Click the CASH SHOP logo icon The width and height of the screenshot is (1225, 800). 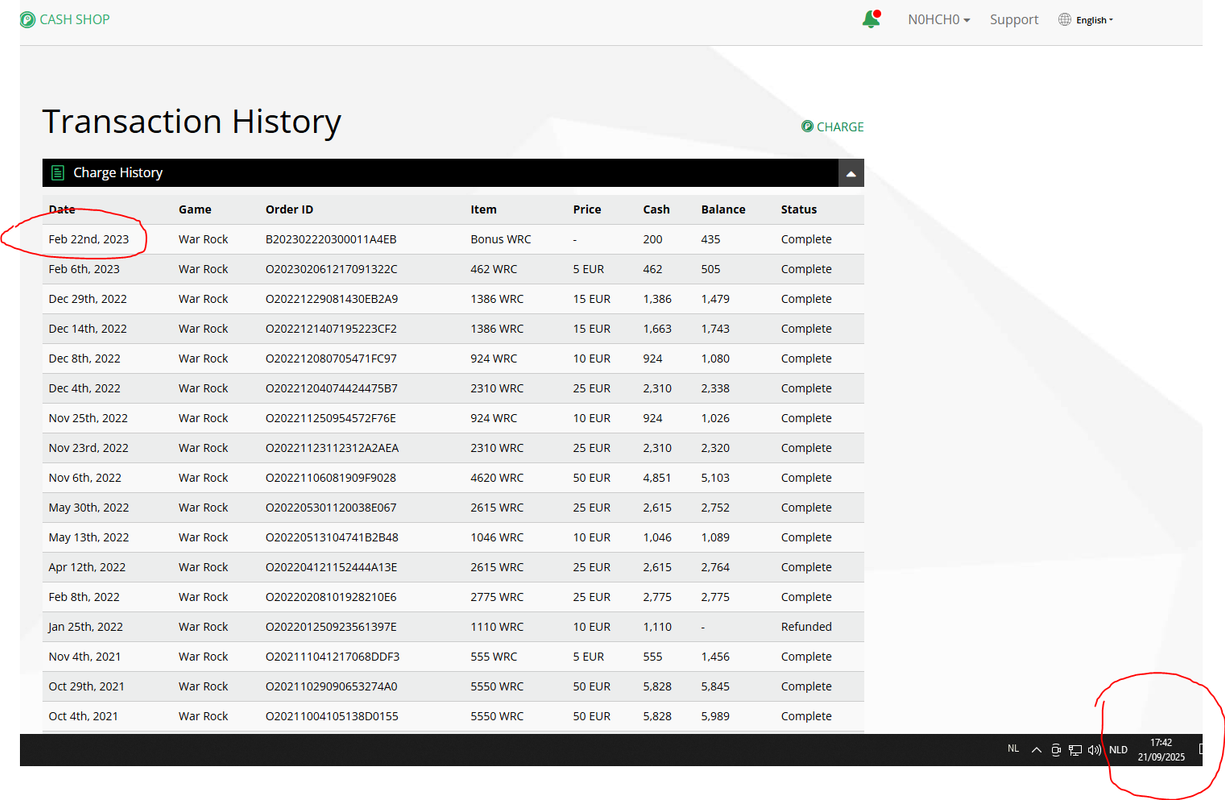click(28, 19)
